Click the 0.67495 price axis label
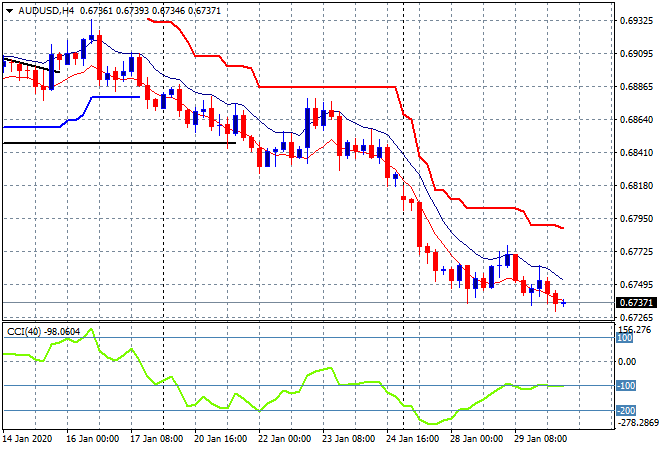This screenshot has height=450, width=660. coord(636,285)
